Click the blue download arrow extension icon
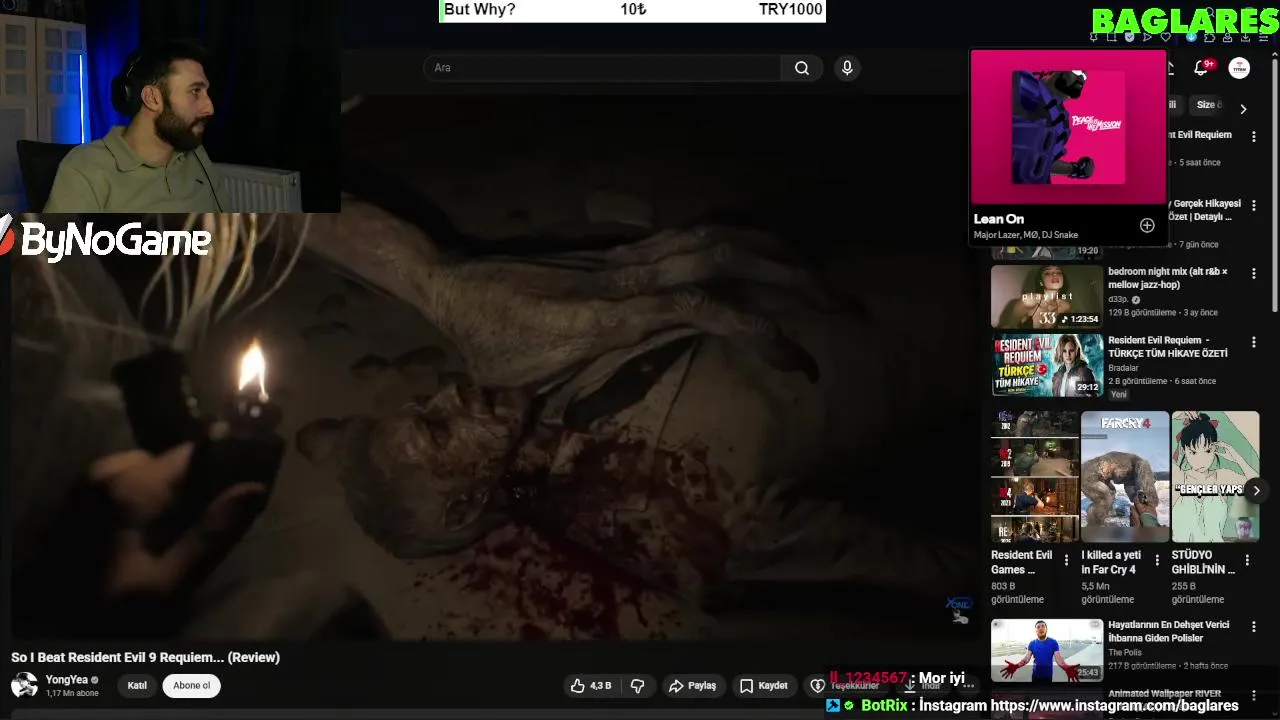Screen dimensions: 1280x720 coord(1191,37)
